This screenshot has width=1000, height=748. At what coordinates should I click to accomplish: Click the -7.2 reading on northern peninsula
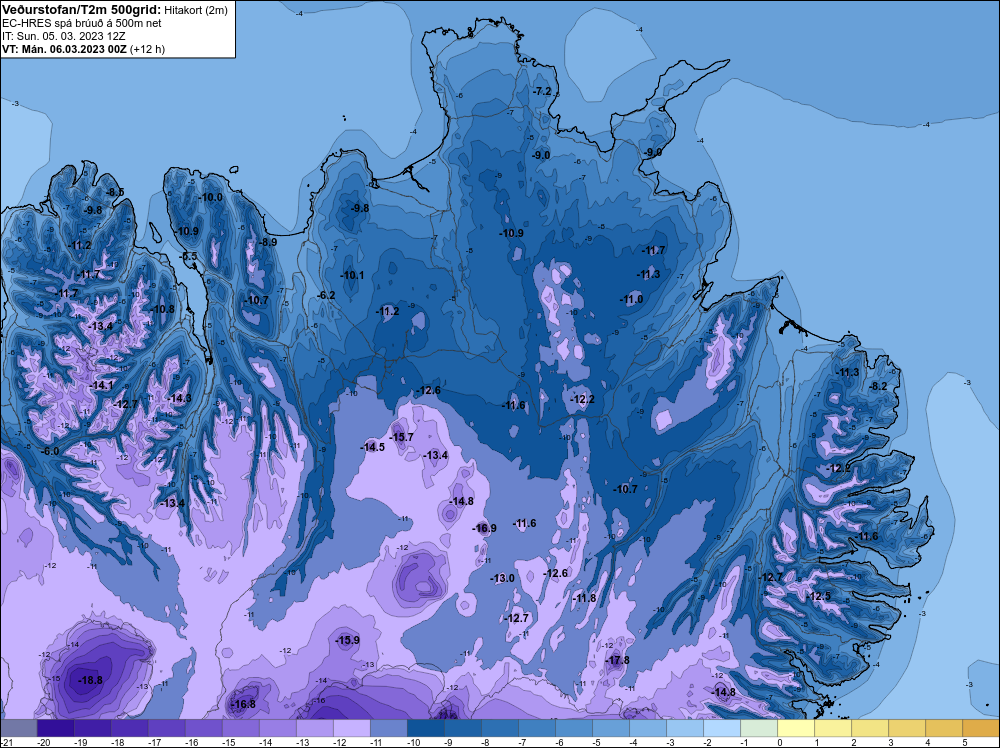[541, 91]
